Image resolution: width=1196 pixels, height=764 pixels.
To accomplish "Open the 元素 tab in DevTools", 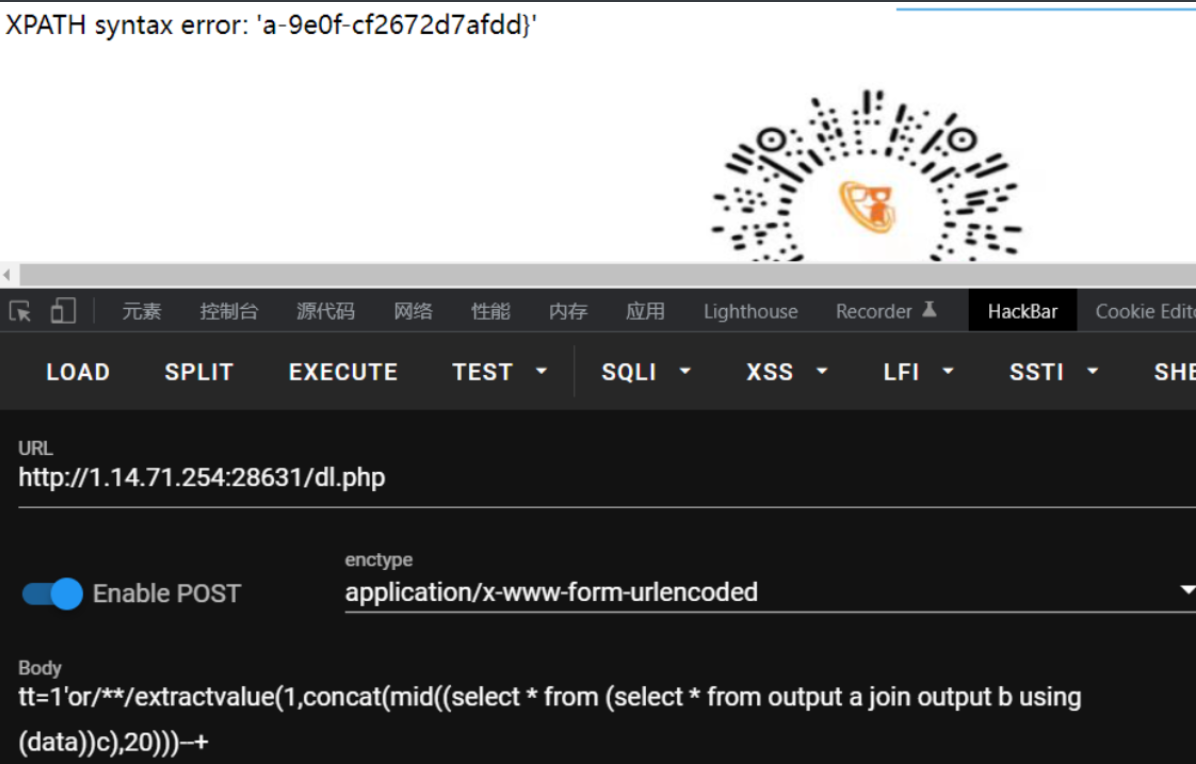I will pos(142,311).
